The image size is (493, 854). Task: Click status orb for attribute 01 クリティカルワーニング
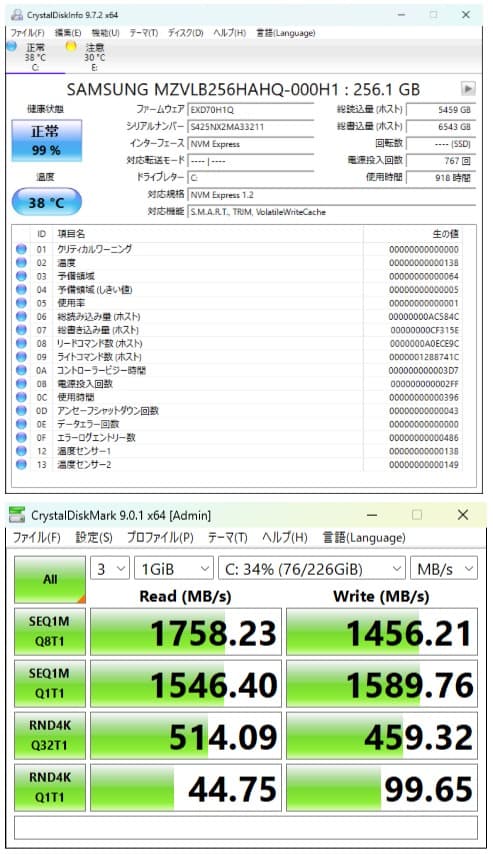[x=21, y=249]
